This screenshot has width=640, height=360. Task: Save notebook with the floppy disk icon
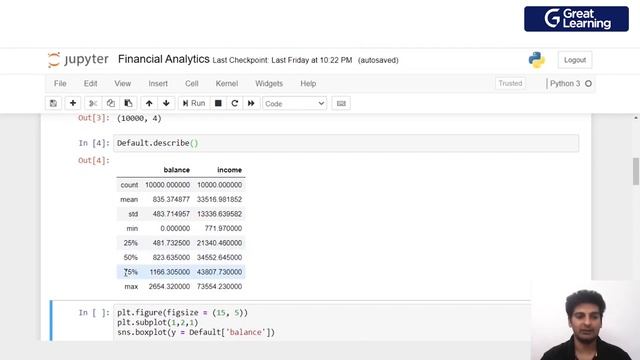(53, 103)
